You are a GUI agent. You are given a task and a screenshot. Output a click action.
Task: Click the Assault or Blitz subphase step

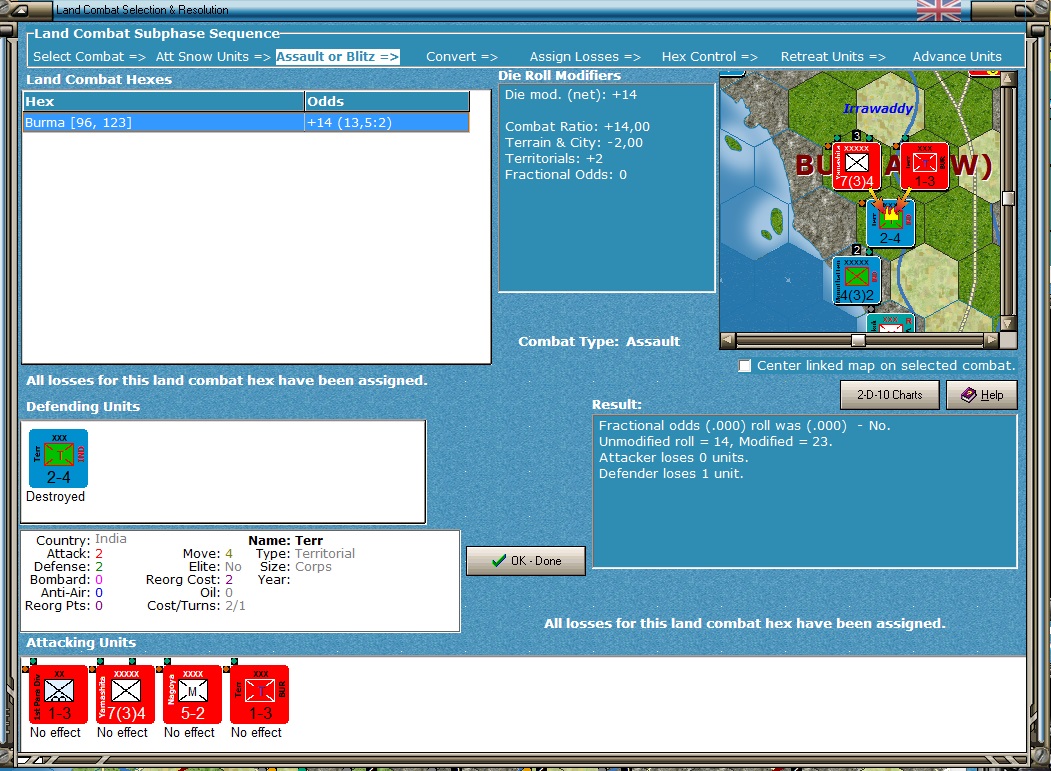pos(337,57)
